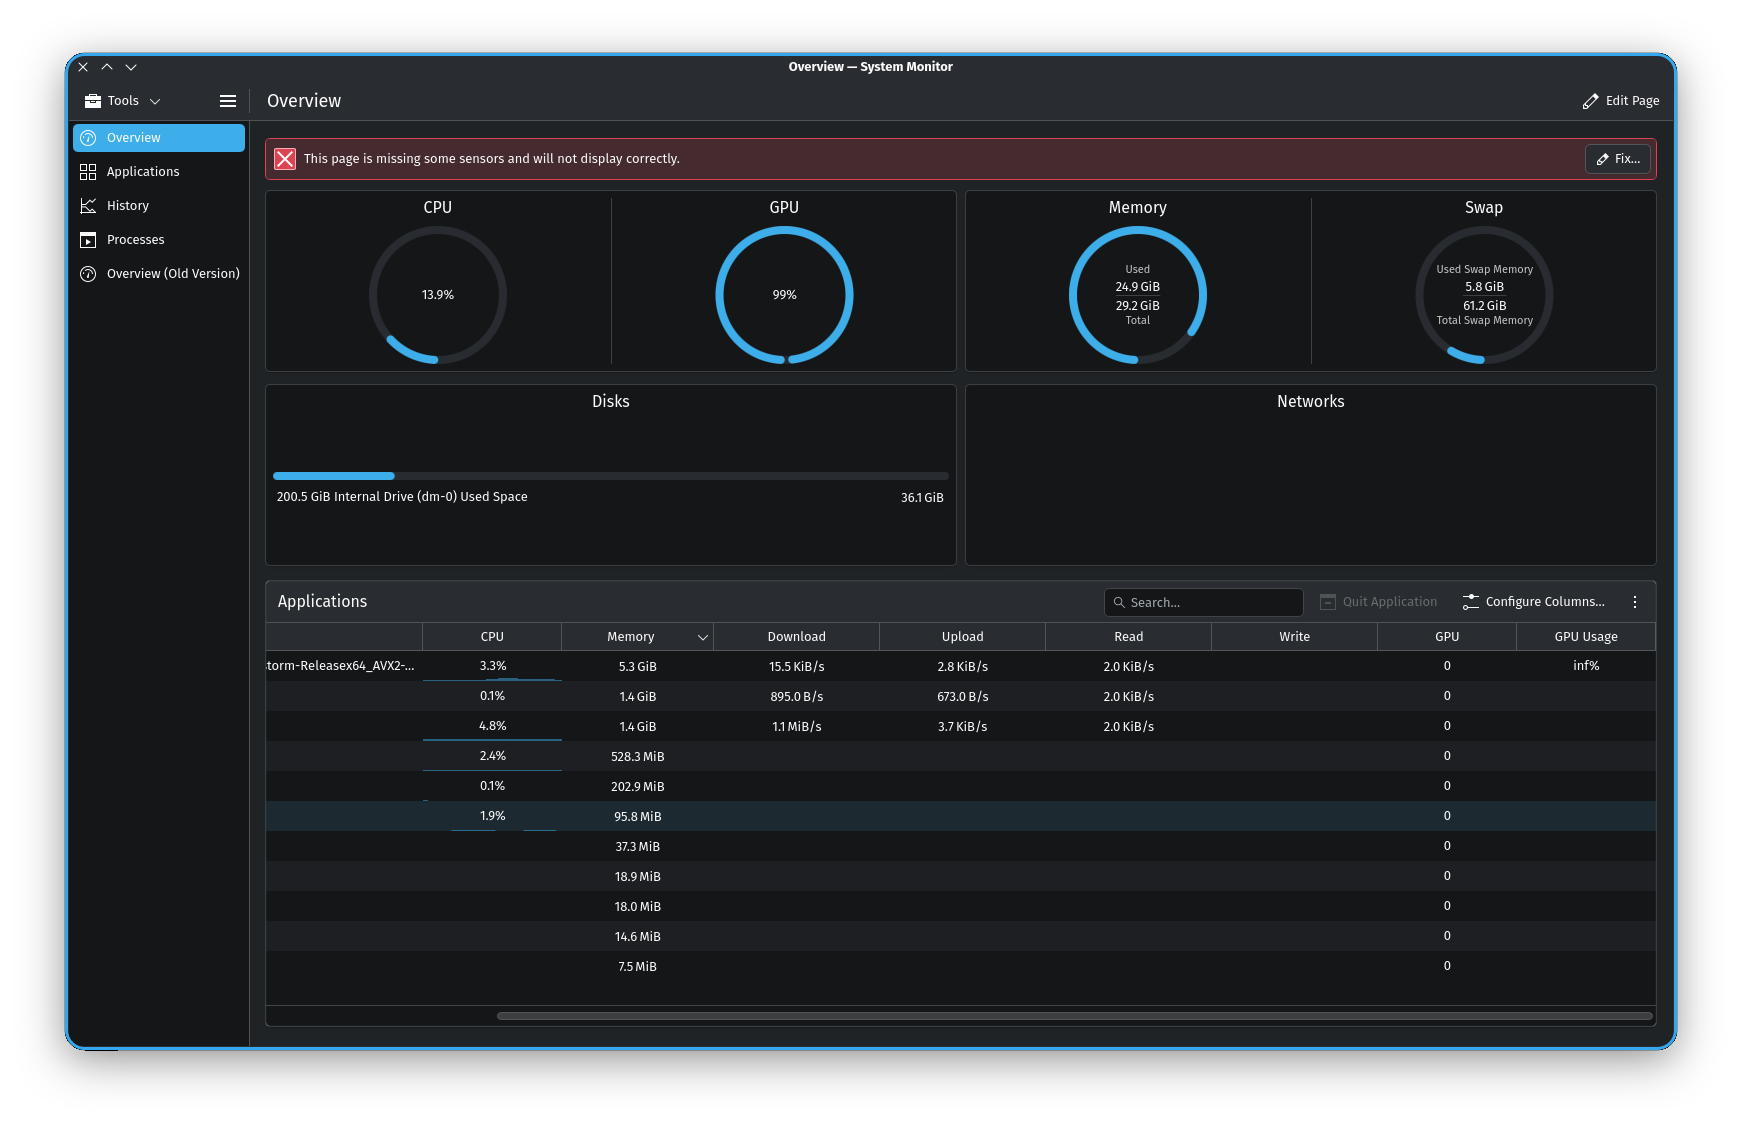This screenshot has height=1127, width=1742.
Task: Click the History chart icon in sidebar
Action: pos(88,206)
